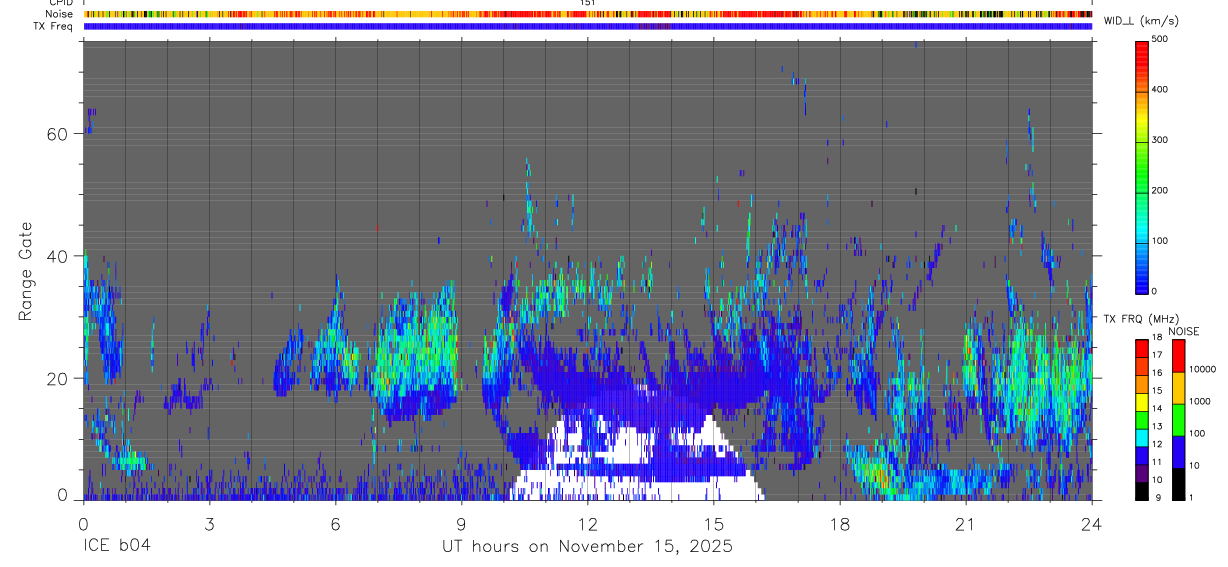The width and height of the screenshot is (1228, 567).
Task: Click the TX FRQ (MHz) color bar
Action: [x=1142, y=419]
